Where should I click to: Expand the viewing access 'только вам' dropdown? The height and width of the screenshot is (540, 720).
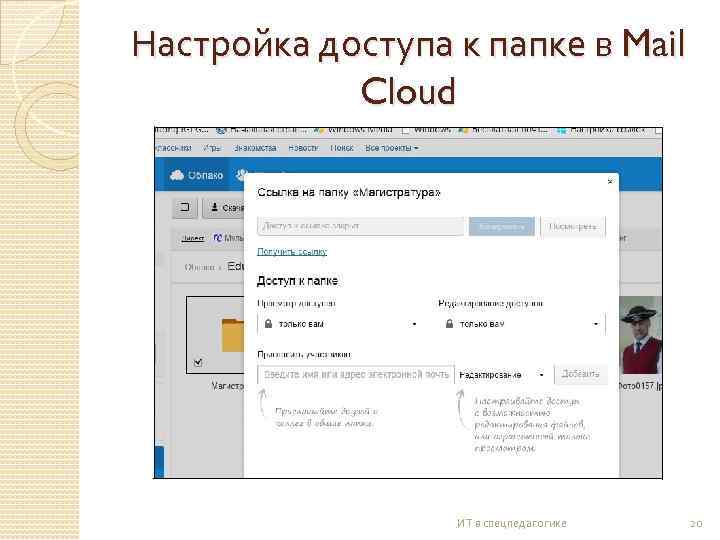tap(341, 324)
